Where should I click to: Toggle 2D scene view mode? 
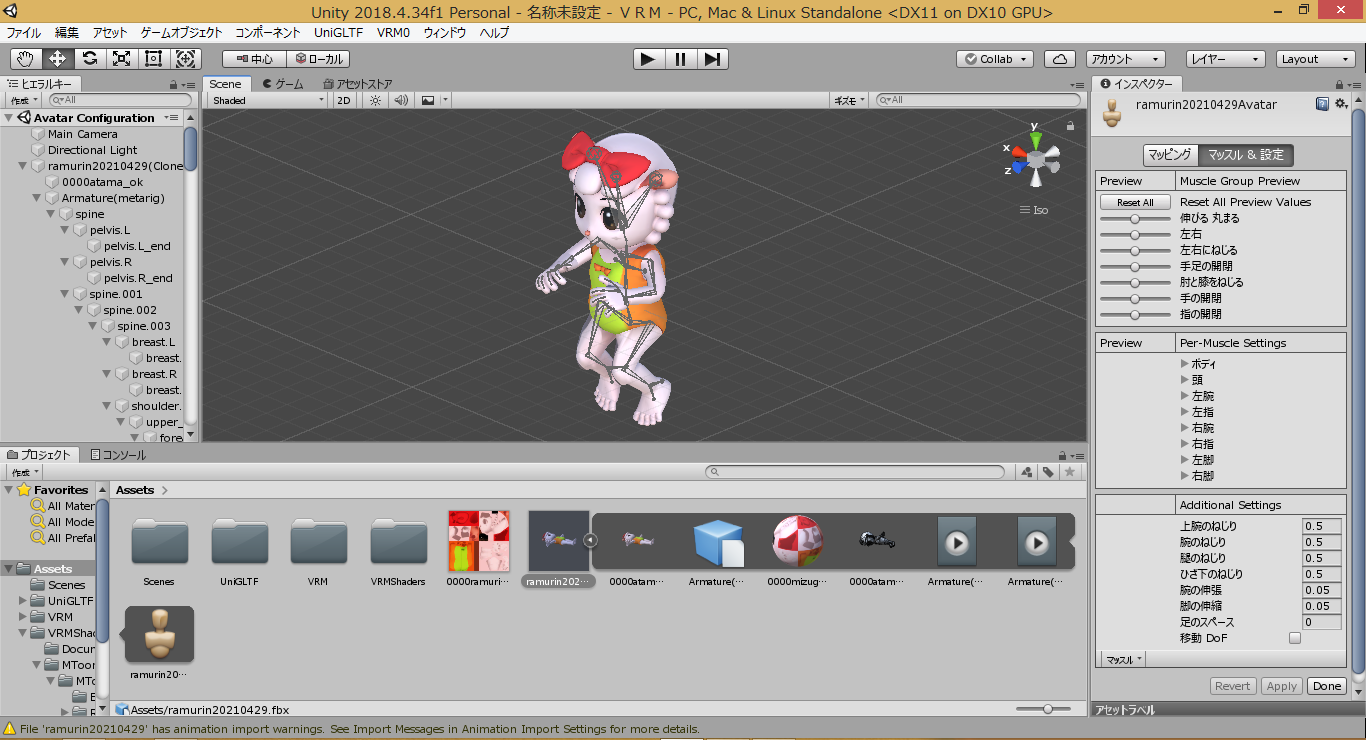coord(343,100)
